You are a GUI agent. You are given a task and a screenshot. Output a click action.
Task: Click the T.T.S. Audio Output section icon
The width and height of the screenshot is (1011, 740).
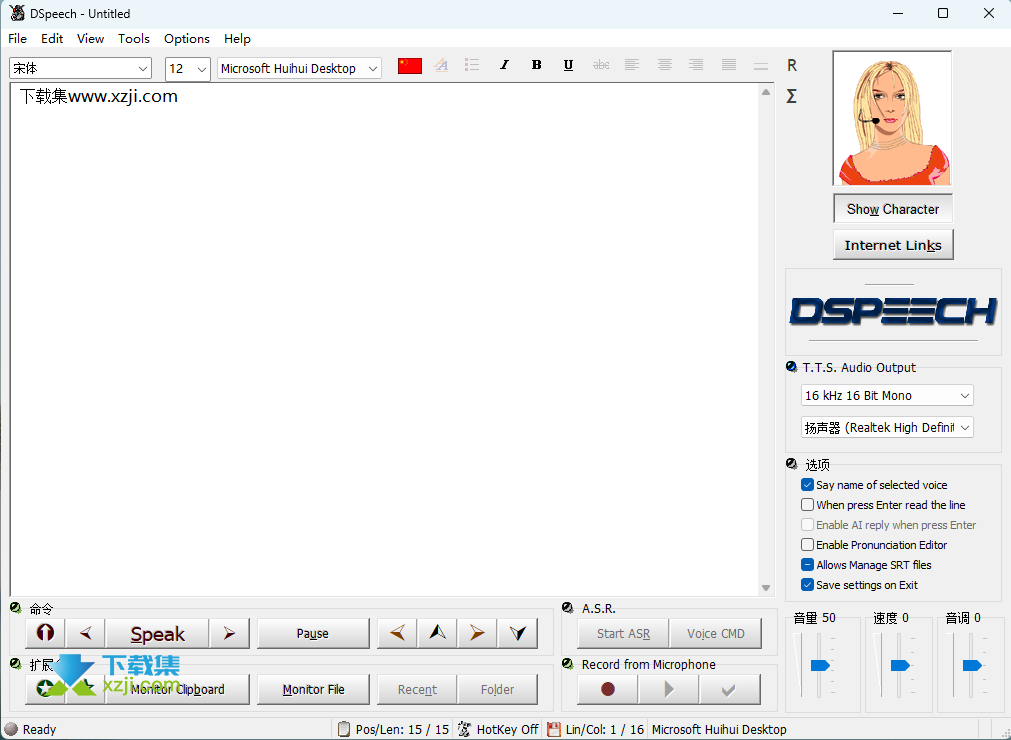792,367
